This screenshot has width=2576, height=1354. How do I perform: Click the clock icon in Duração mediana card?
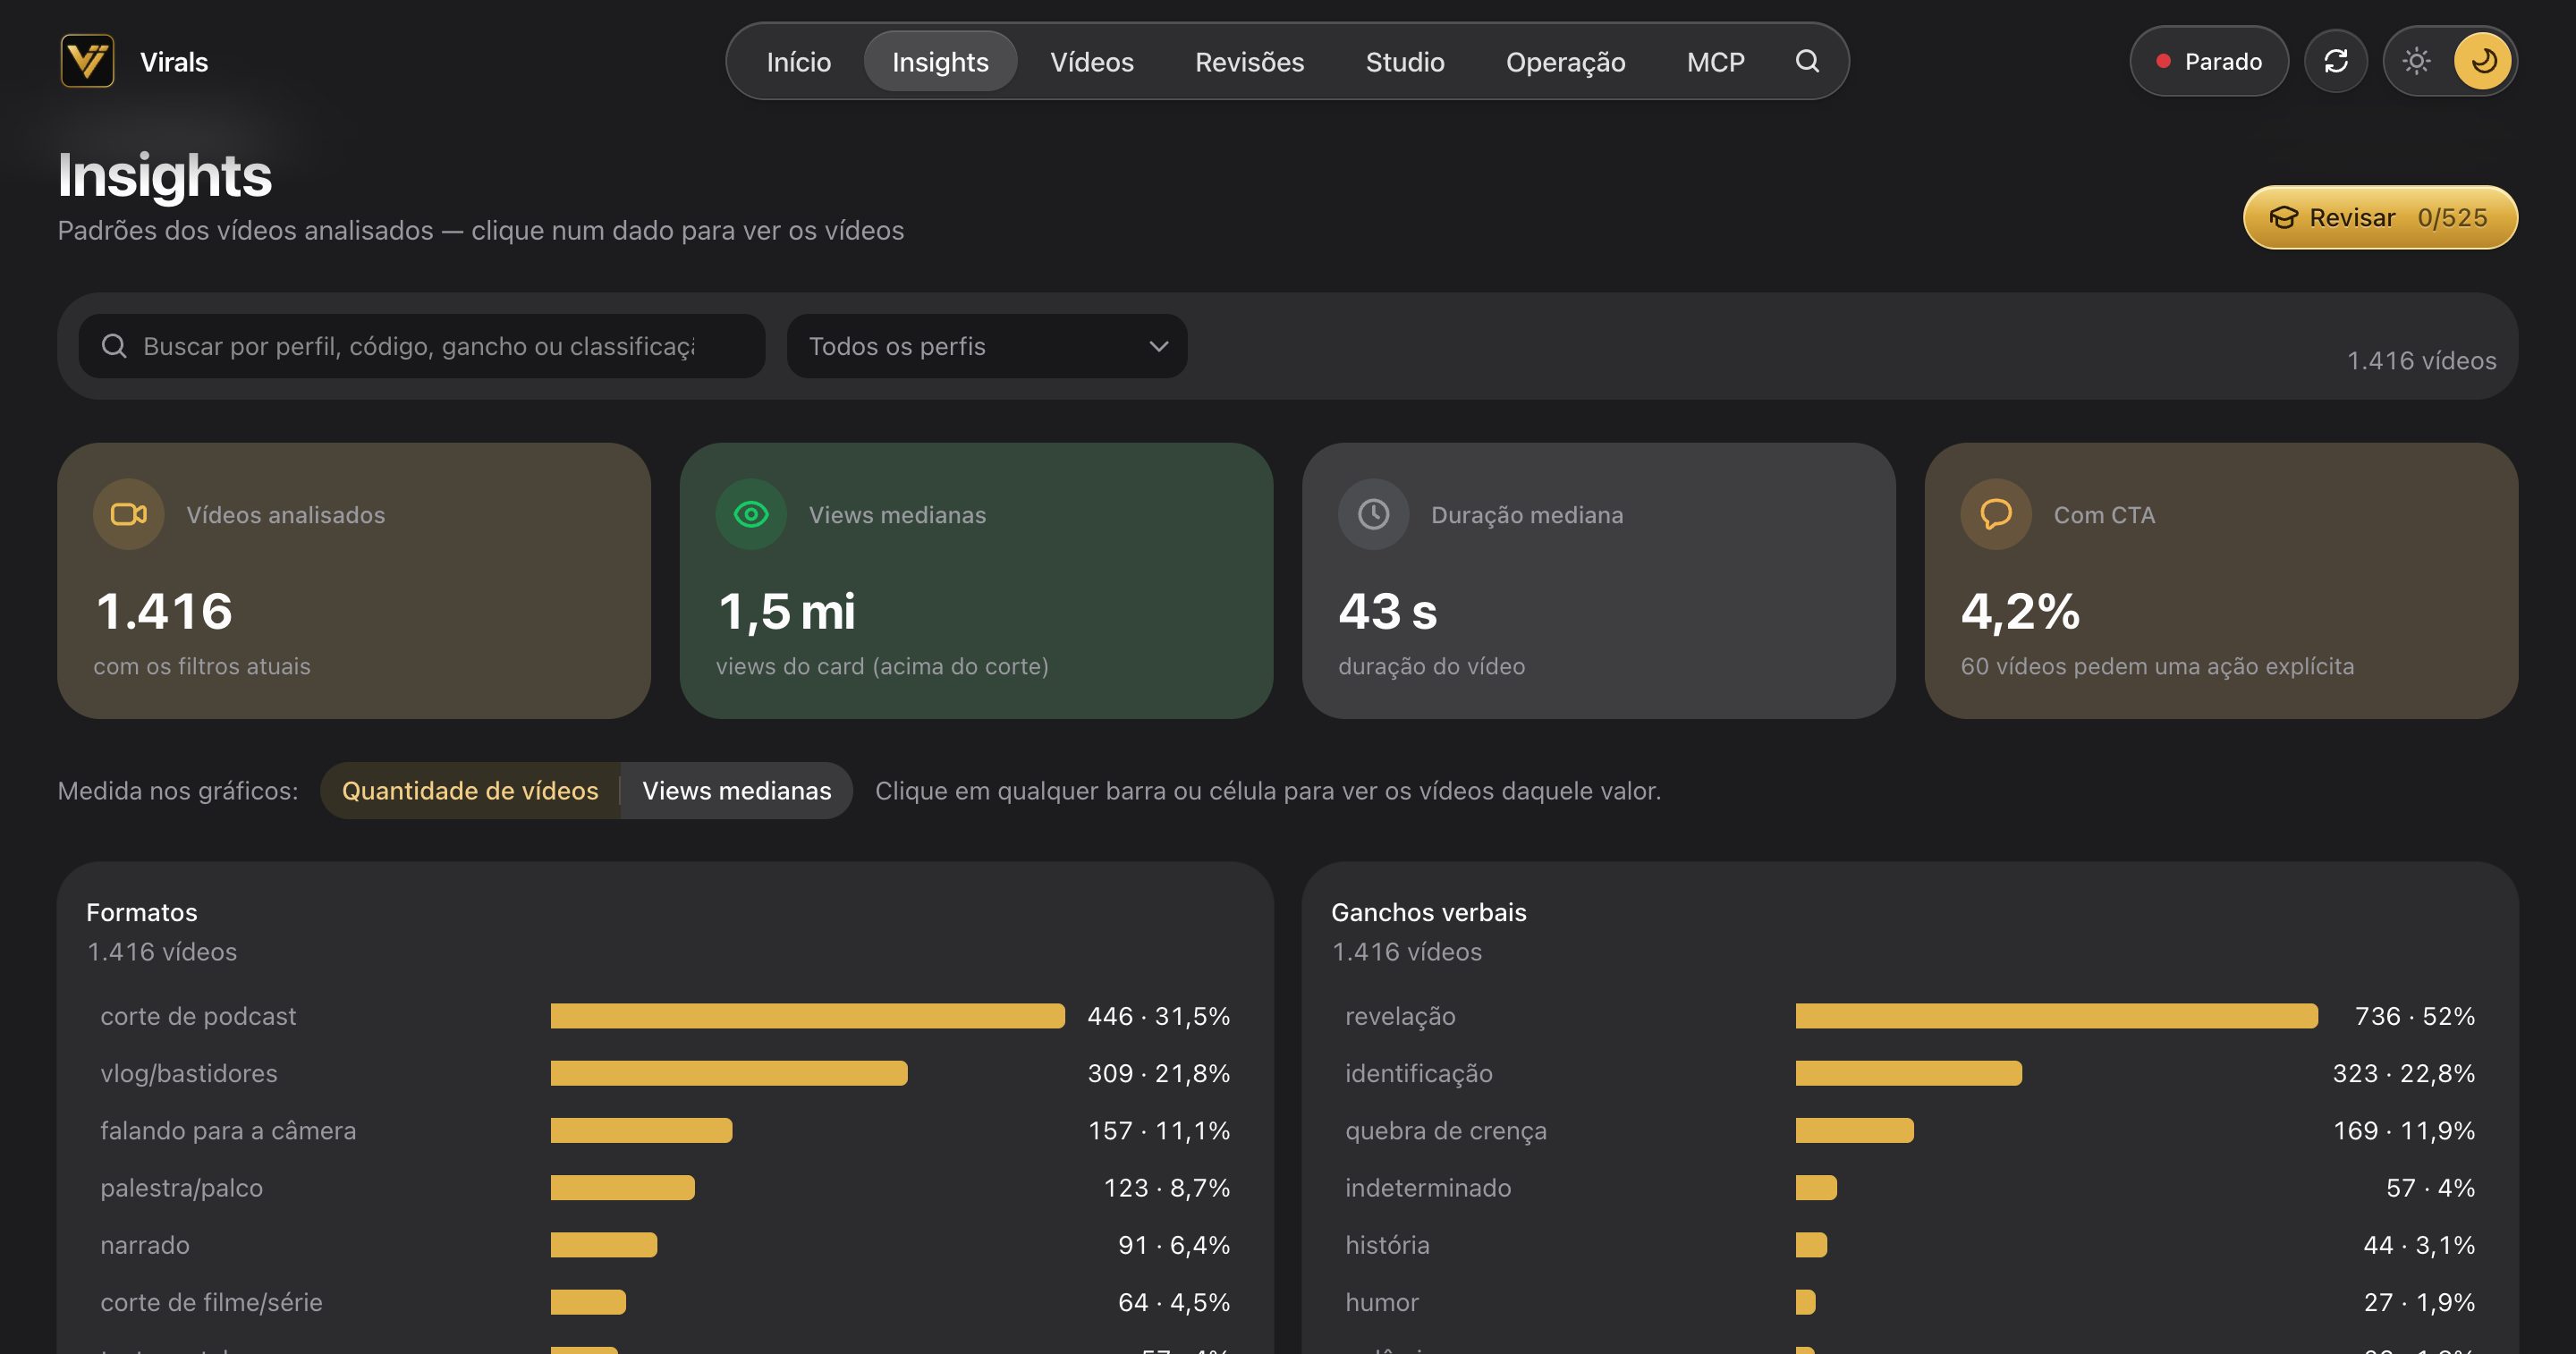(x=1374, y=514)
